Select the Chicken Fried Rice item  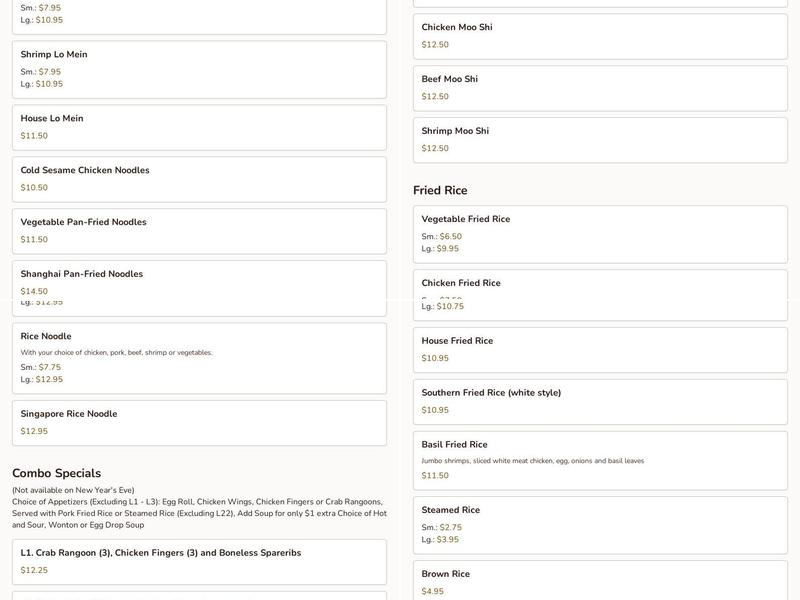pyautogui.click(x=600, y=293)
